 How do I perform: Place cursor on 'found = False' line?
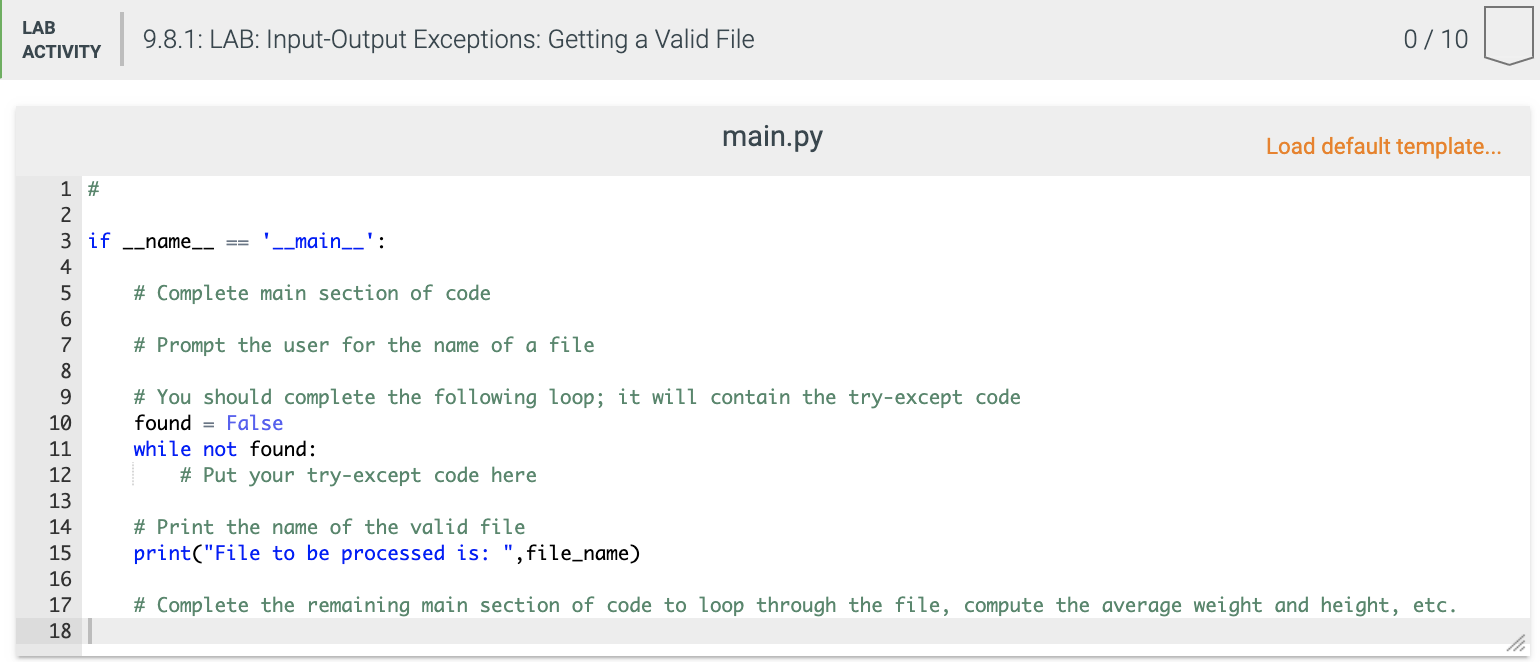tap(209, 423)
